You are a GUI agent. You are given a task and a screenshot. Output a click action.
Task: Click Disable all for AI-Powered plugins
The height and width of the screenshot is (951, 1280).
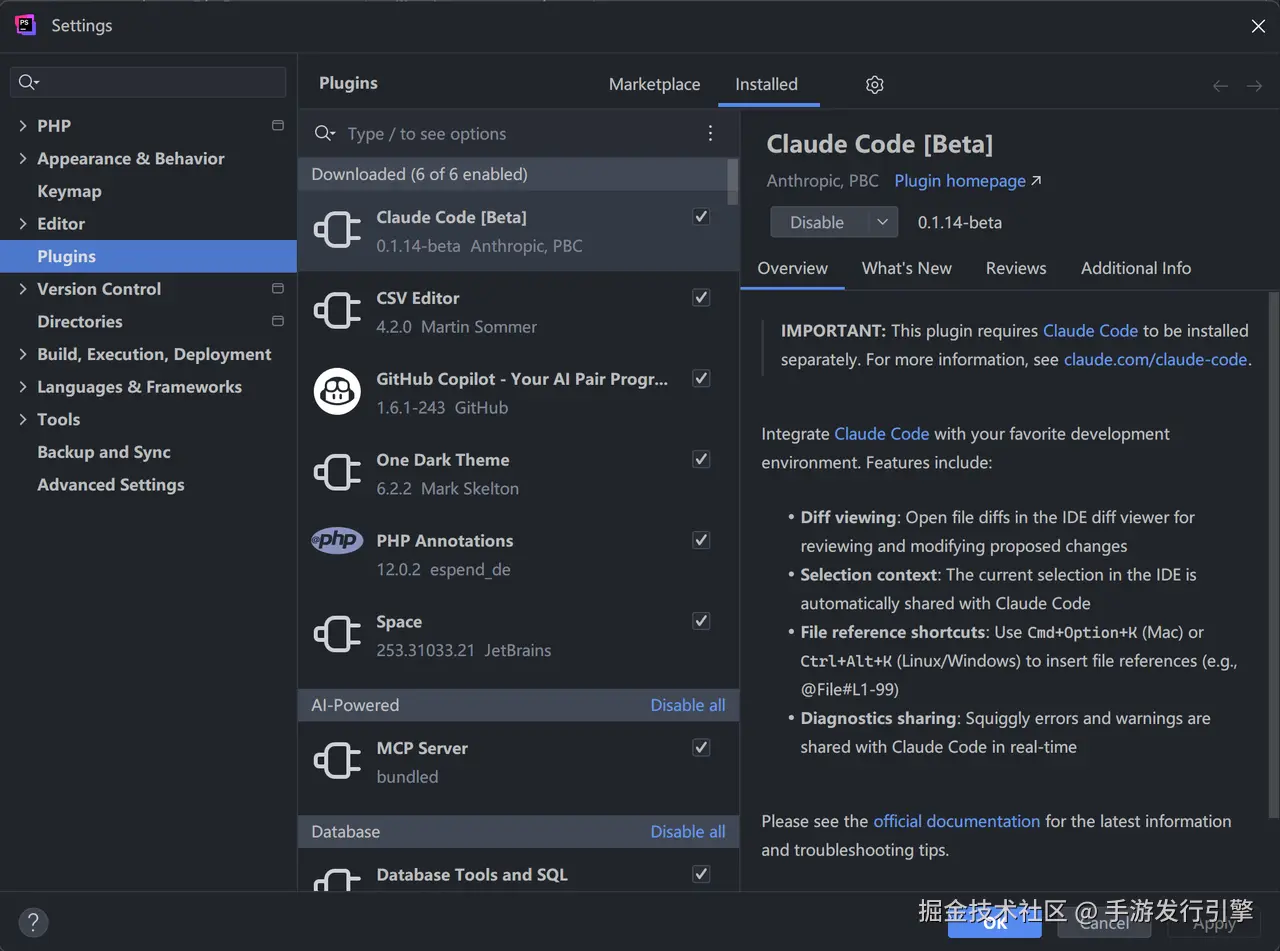tap(688, 705)
